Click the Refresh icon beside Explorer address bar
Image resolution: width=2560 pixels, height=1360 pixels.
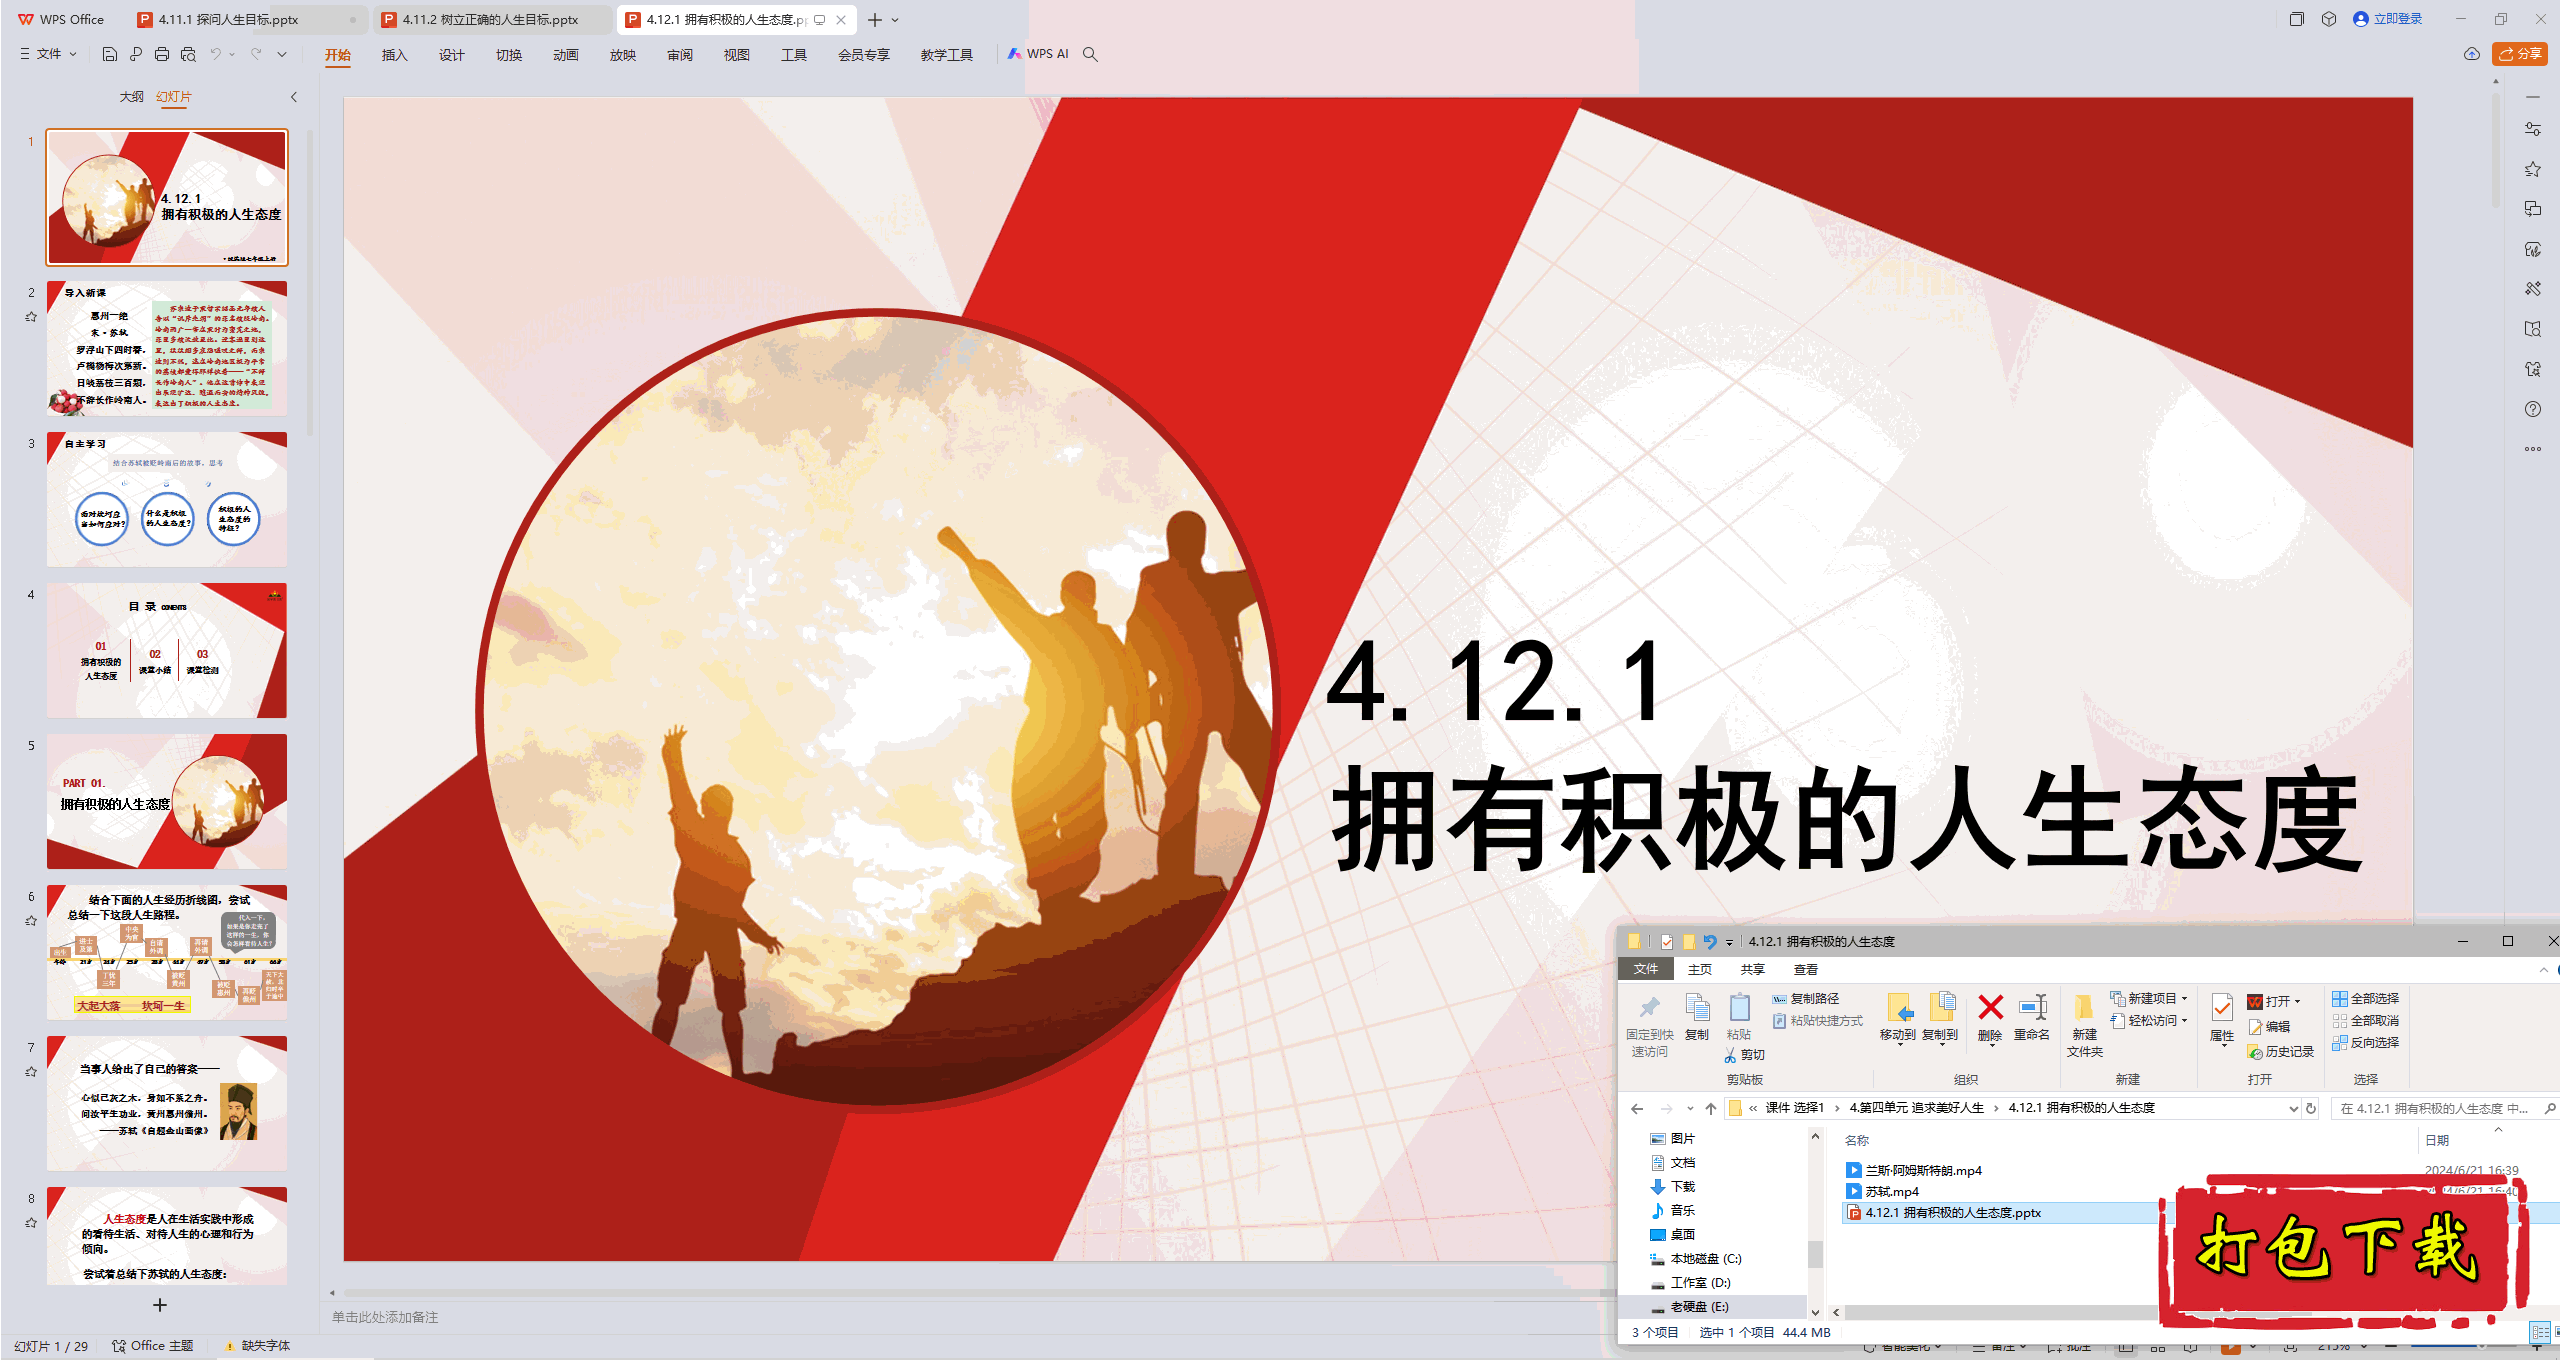click(2311, 1108)
